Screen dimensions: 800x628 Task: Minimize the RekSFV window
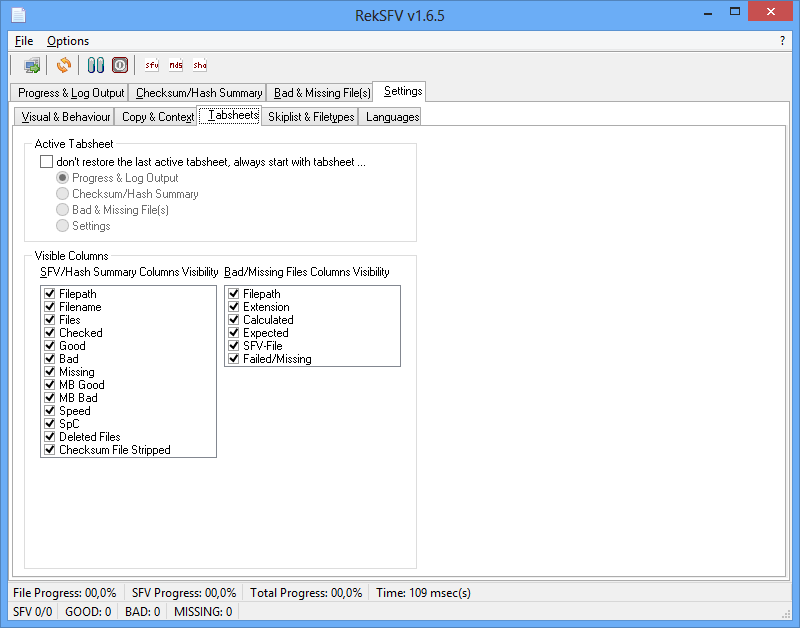tap(708, 13)
